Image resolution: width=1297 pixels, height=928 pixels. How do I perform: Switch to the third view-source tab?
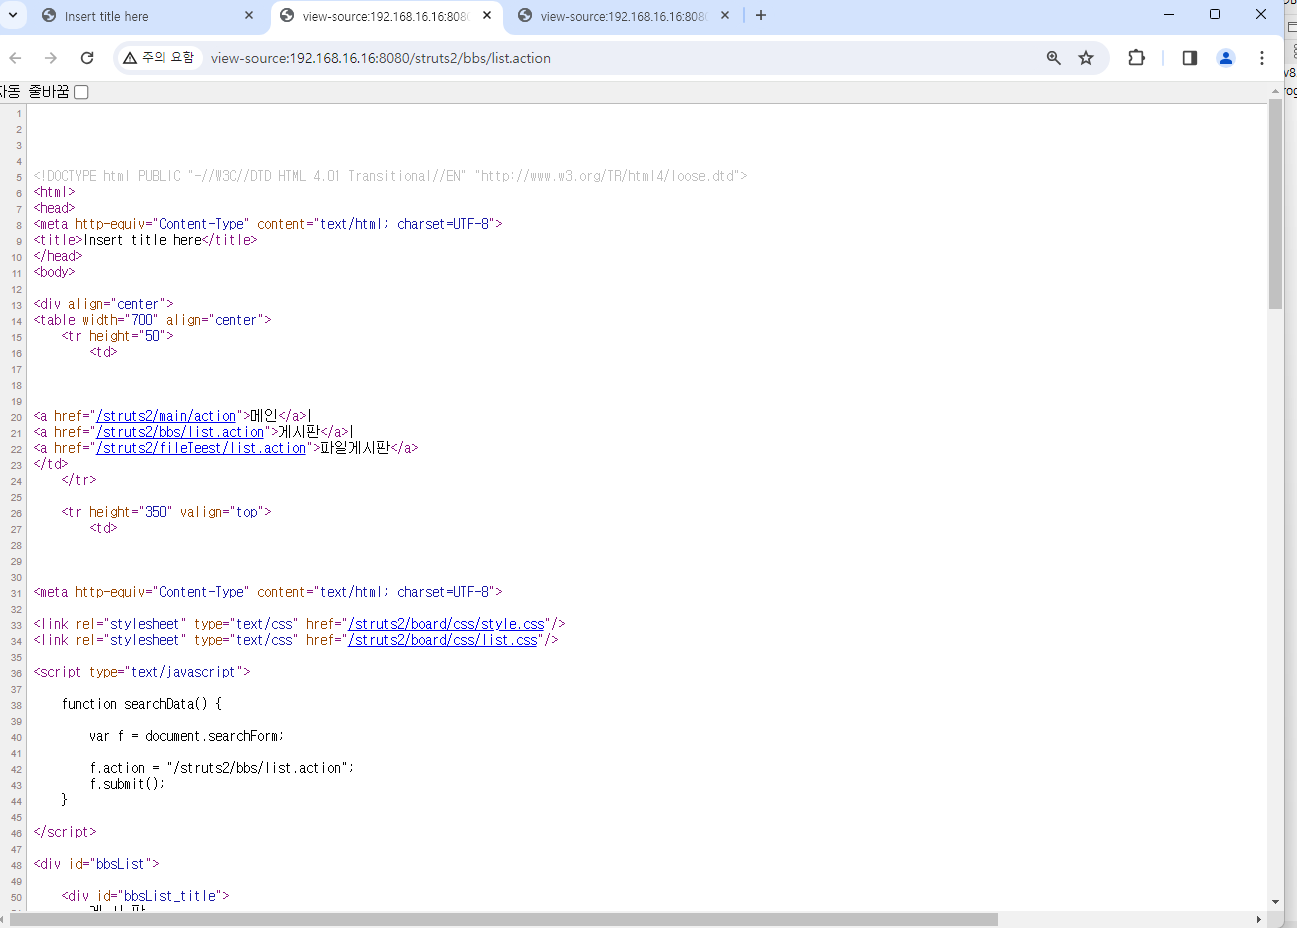tap(624, 16)
